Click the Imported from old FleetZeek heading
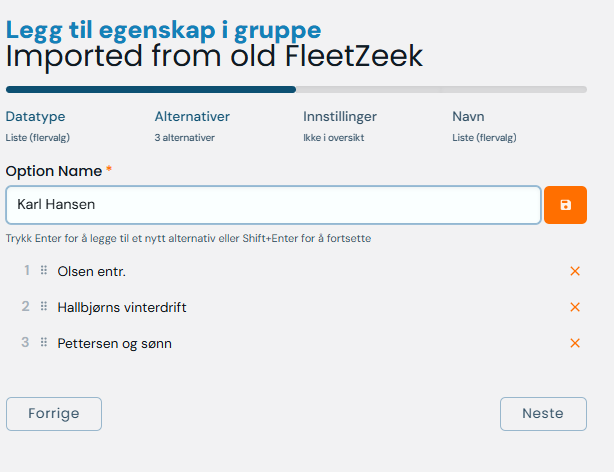 pos(214,56)
